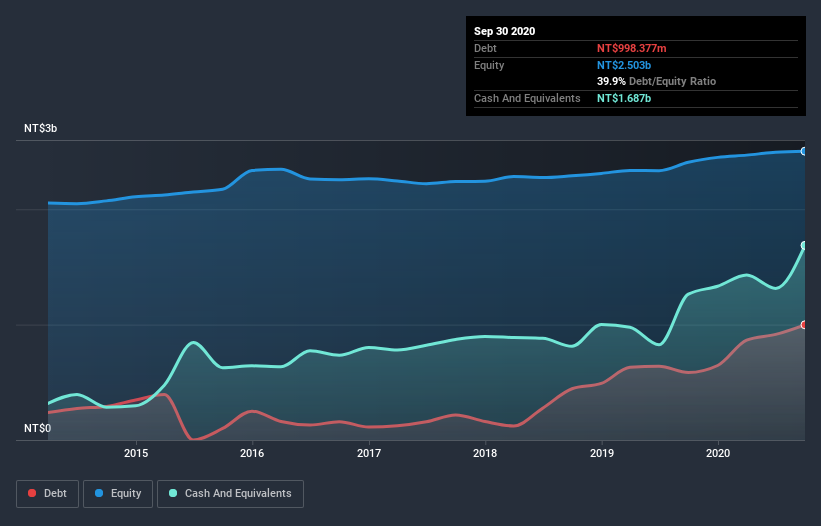The height and width of the screenshot is (526, 821).
Task: Click the Debt label in the tooltip
Action: tap(485, 48)
